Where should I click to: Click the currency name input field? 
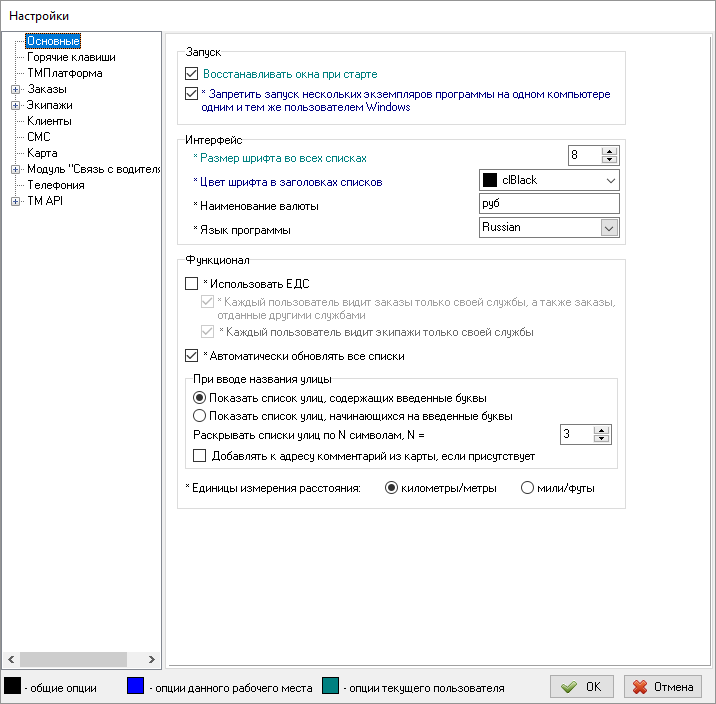549,204
